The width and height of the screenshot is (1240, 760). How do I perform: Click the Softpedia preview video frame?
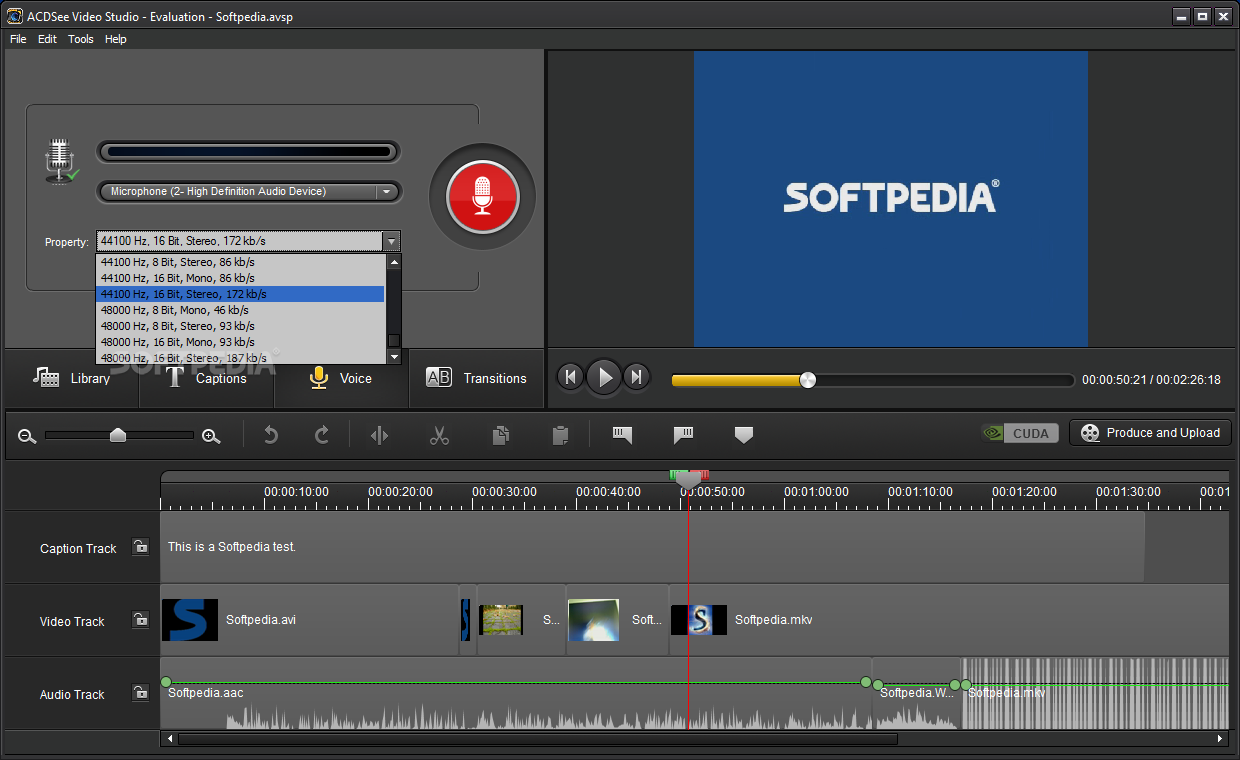tap(890, 199)
